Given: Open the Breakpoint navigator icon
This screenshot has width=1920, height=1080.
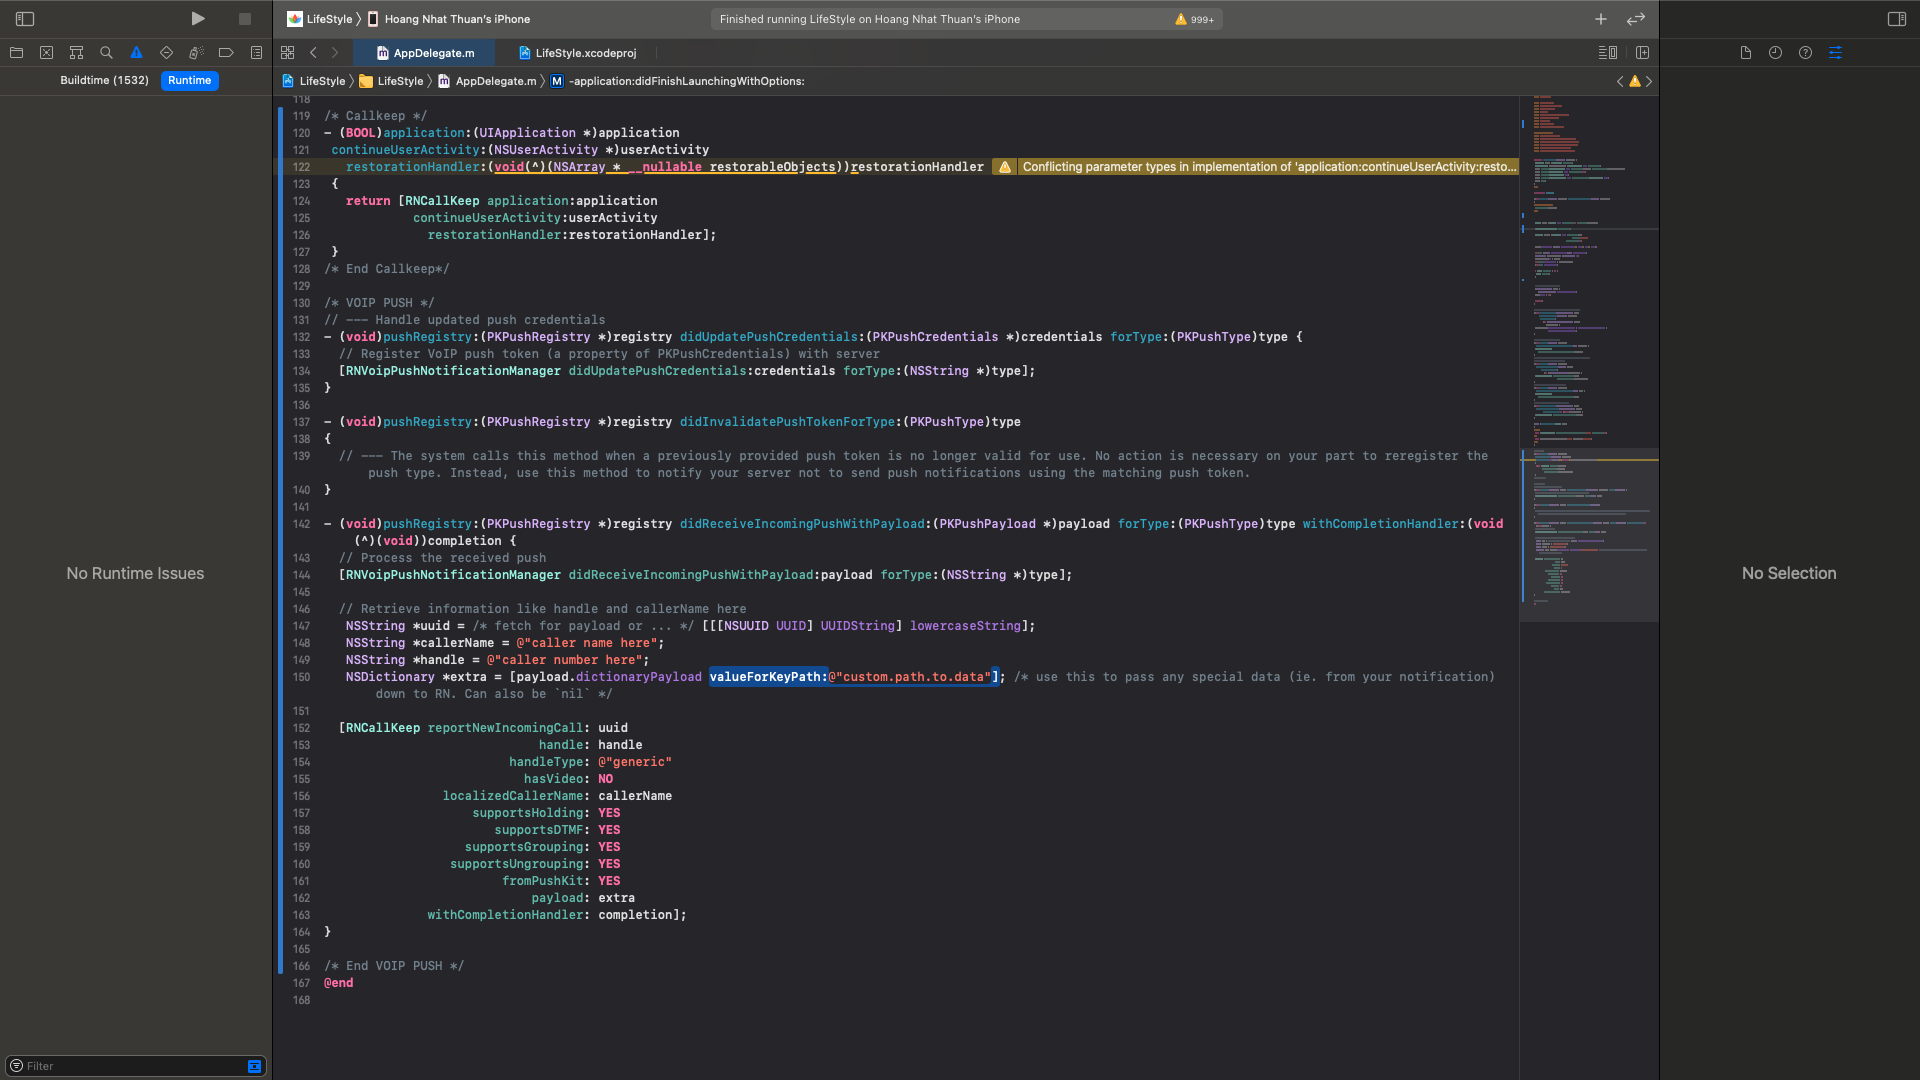Looking at the screenshot, I should (226, 53).
